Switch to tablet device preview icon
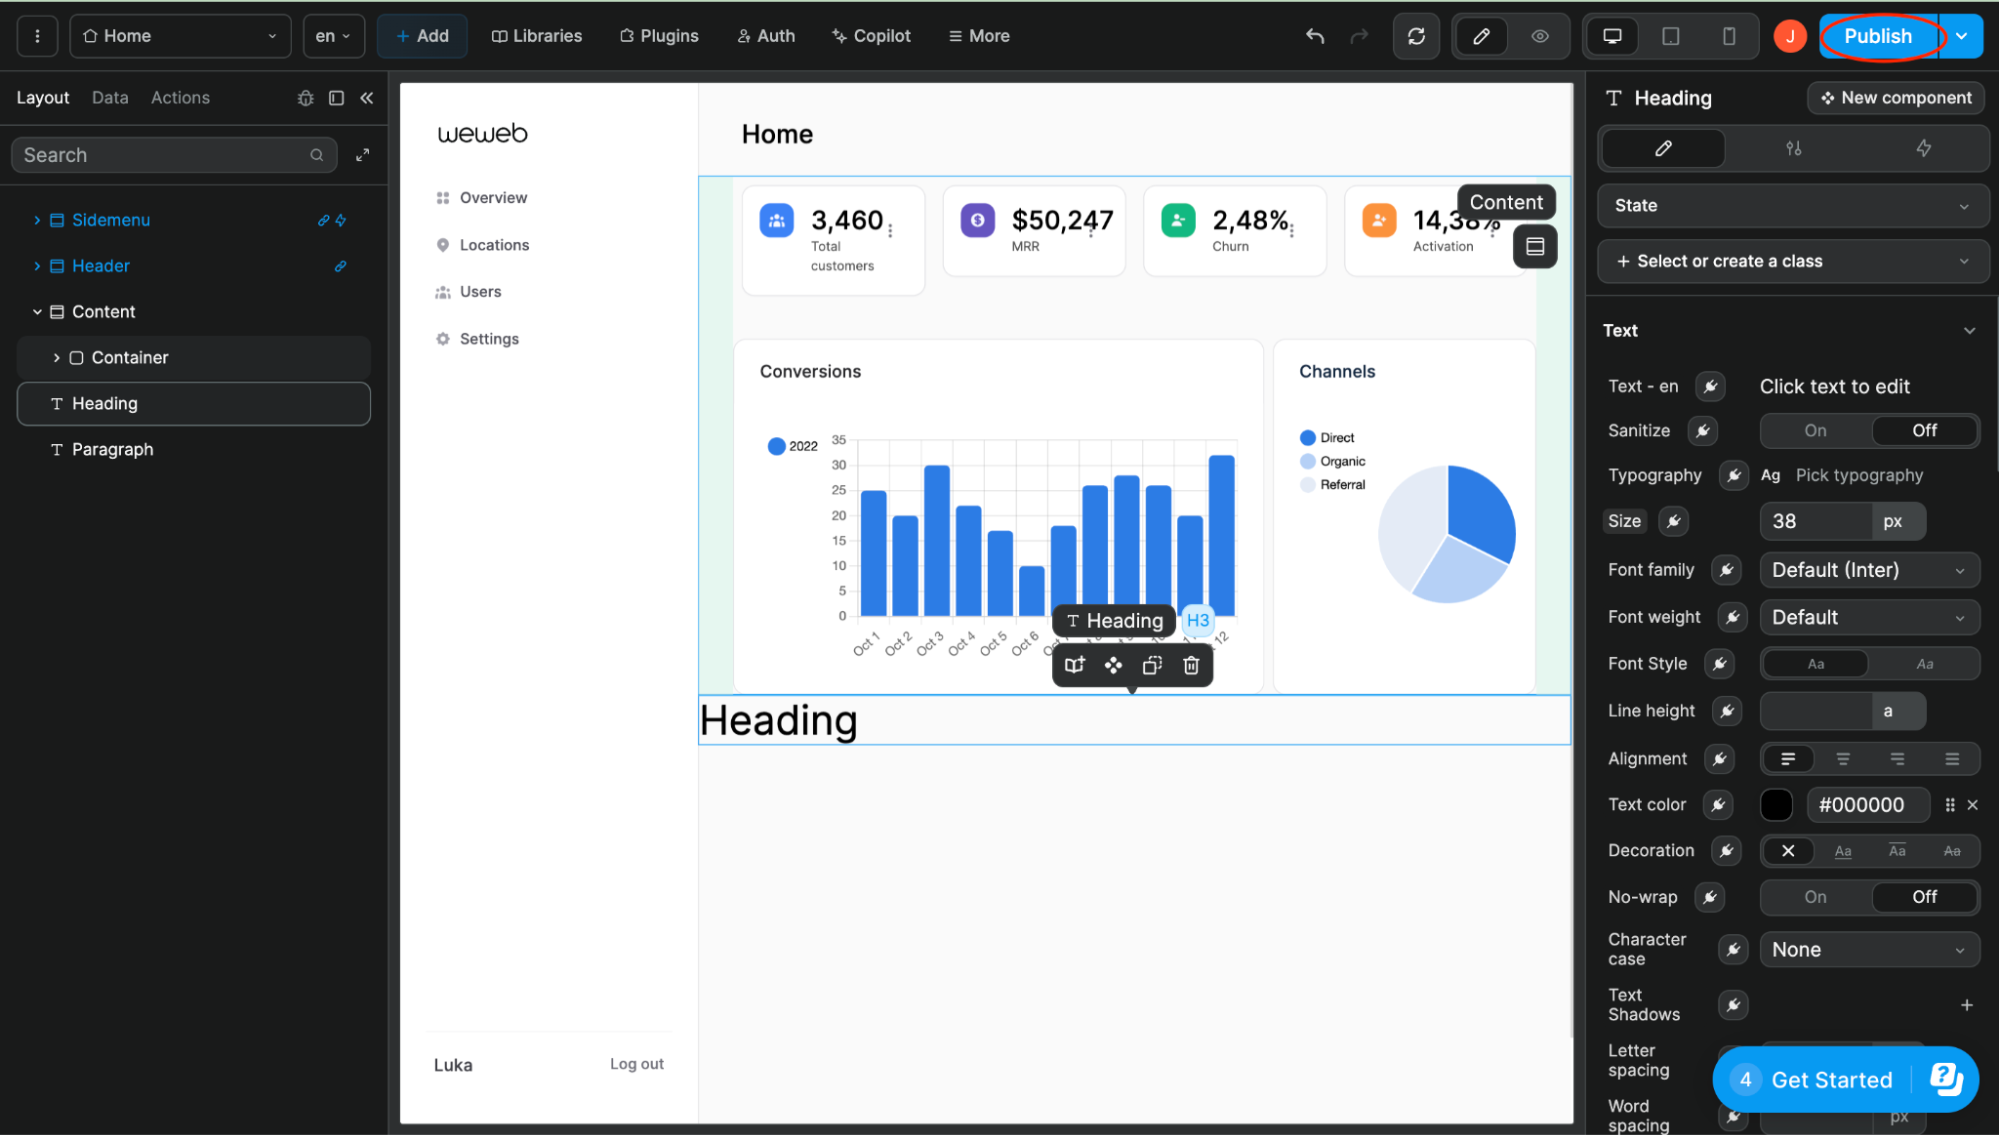The height and width of the screenshot is (1136, 1999). (1670, 36)
